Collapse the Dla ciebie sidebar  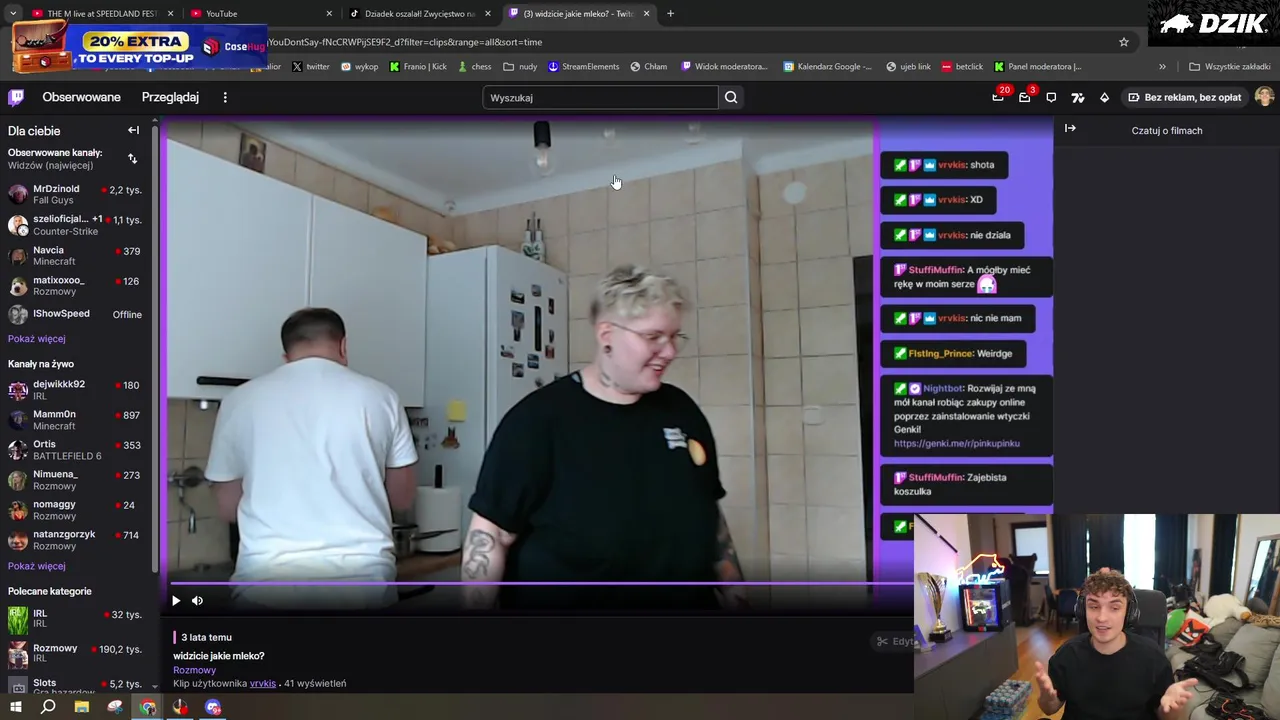(x=133, y=130)
